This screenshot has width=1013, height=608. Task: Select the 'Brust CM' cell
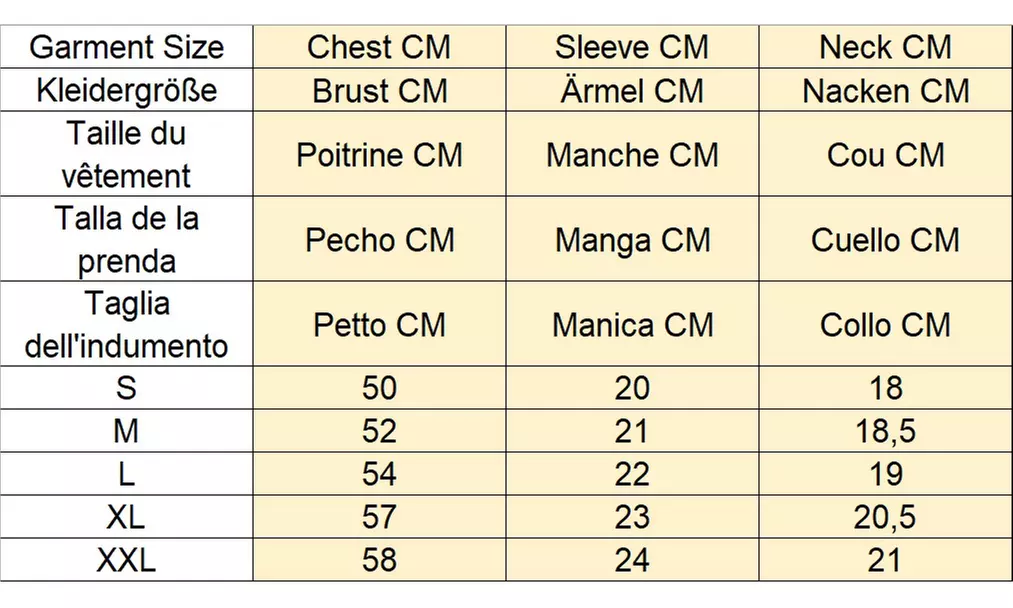(379, 91)
